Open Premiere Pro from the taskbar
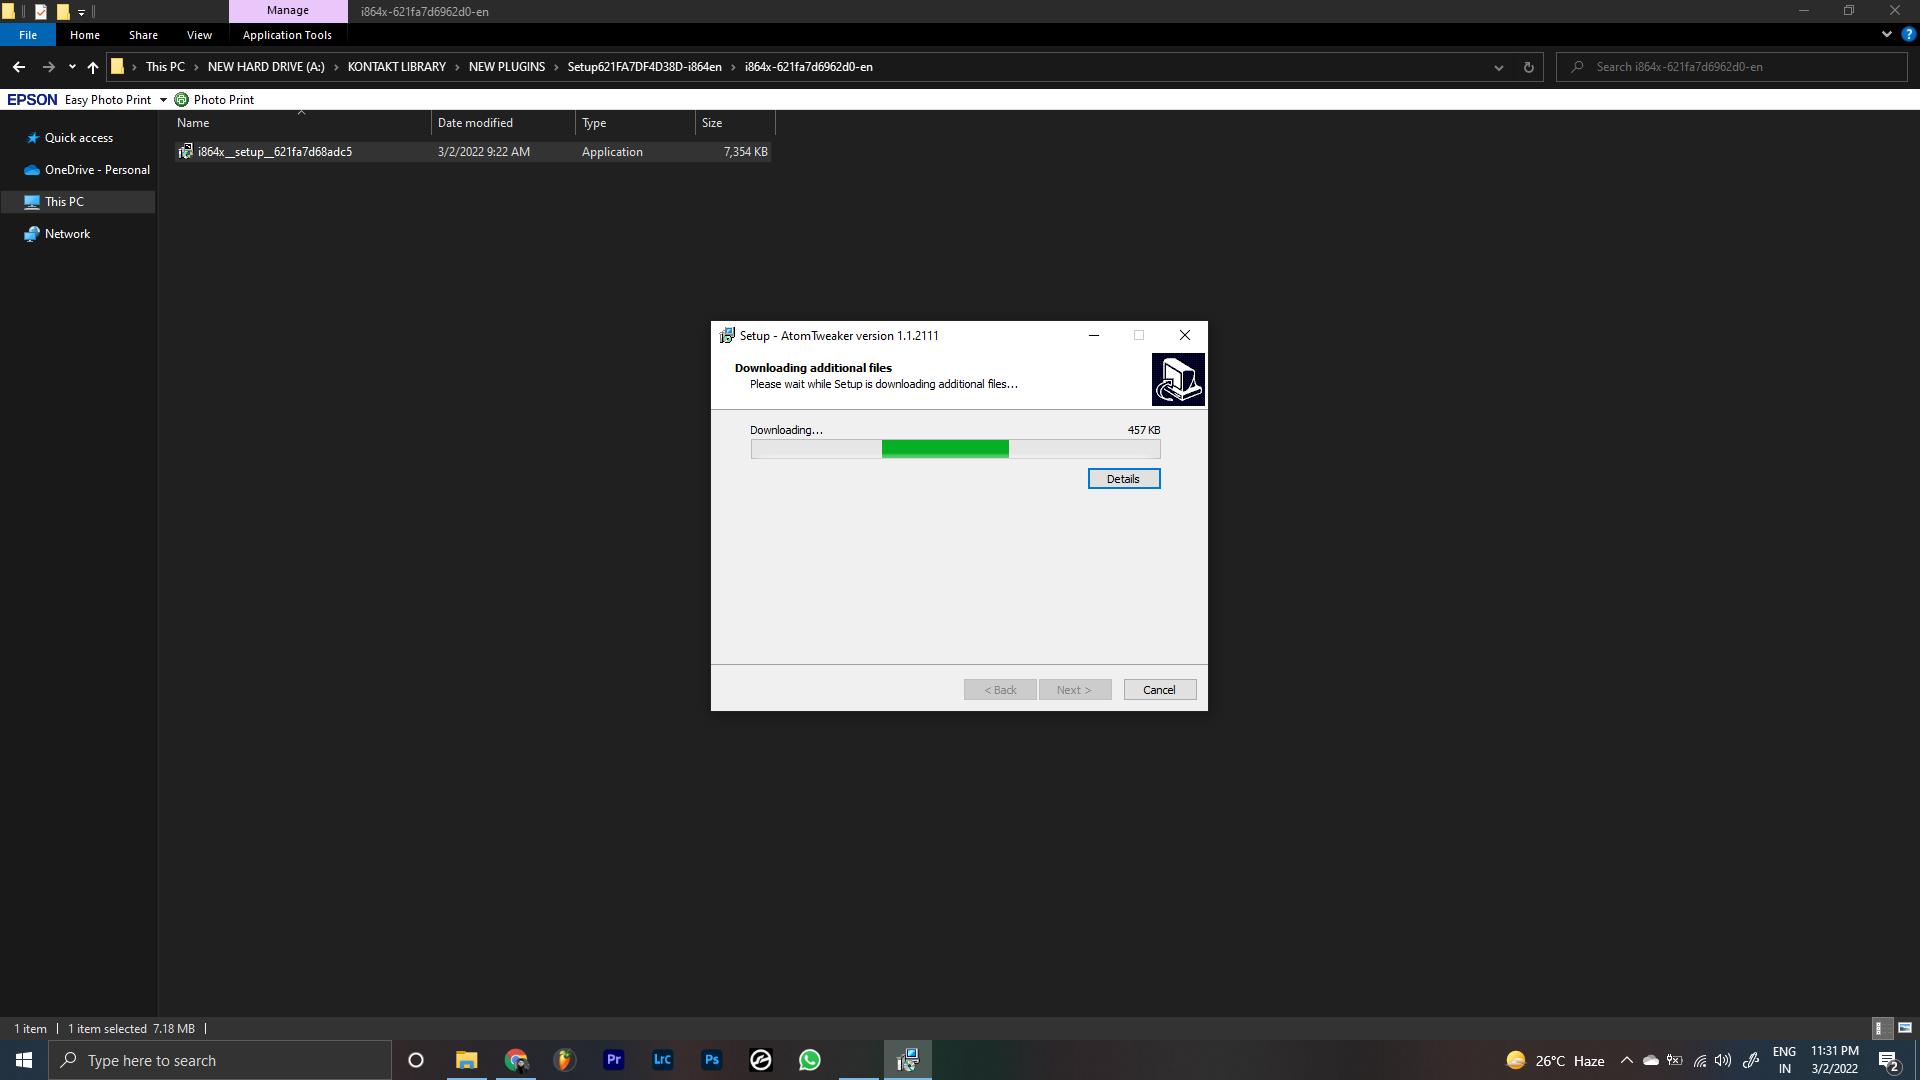1920x1080 pixels. pyautogui.click(x=613, y=1060)
